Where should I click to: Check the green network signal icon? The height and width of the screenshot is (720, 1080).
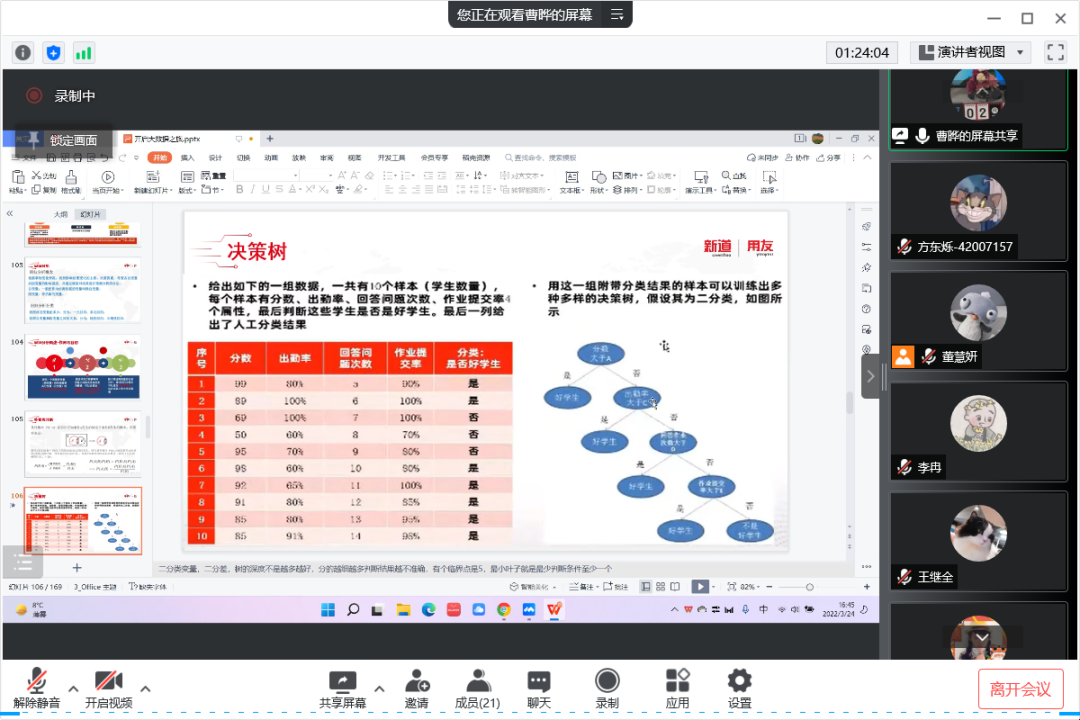tap(84, 52)
